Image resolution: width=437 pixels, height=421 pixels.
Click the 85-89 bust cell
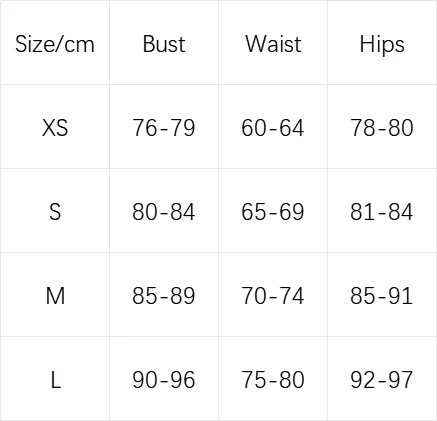[164, 296]
